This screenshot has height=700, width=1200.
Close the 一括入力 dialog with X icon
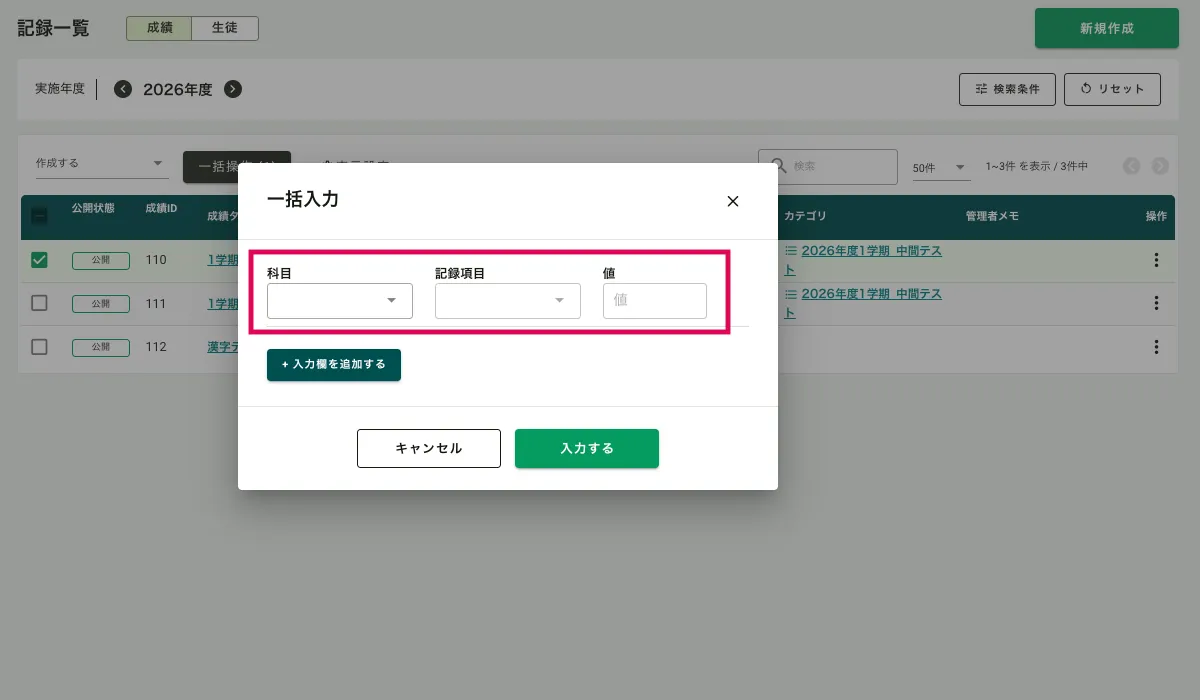coord(732,201)
